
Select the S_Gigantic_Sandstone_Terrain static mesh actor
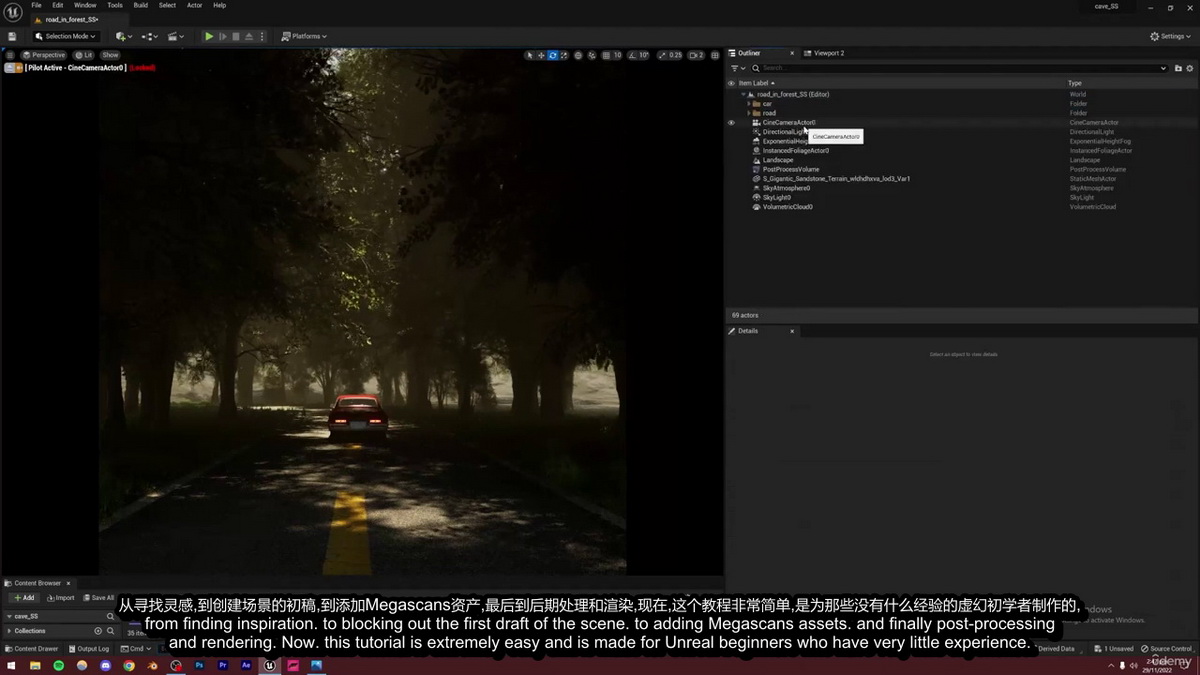(x=836, y=179)
